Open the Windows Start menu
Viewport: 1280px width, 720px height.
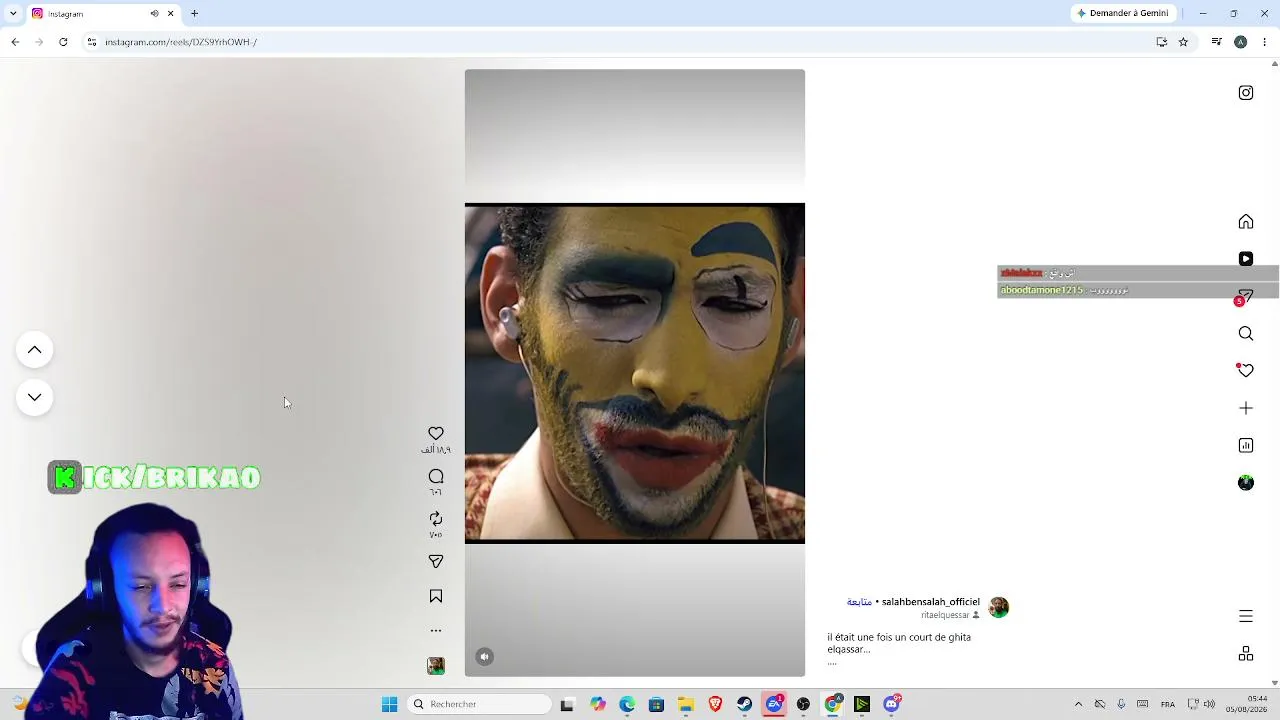pos(389,704)
